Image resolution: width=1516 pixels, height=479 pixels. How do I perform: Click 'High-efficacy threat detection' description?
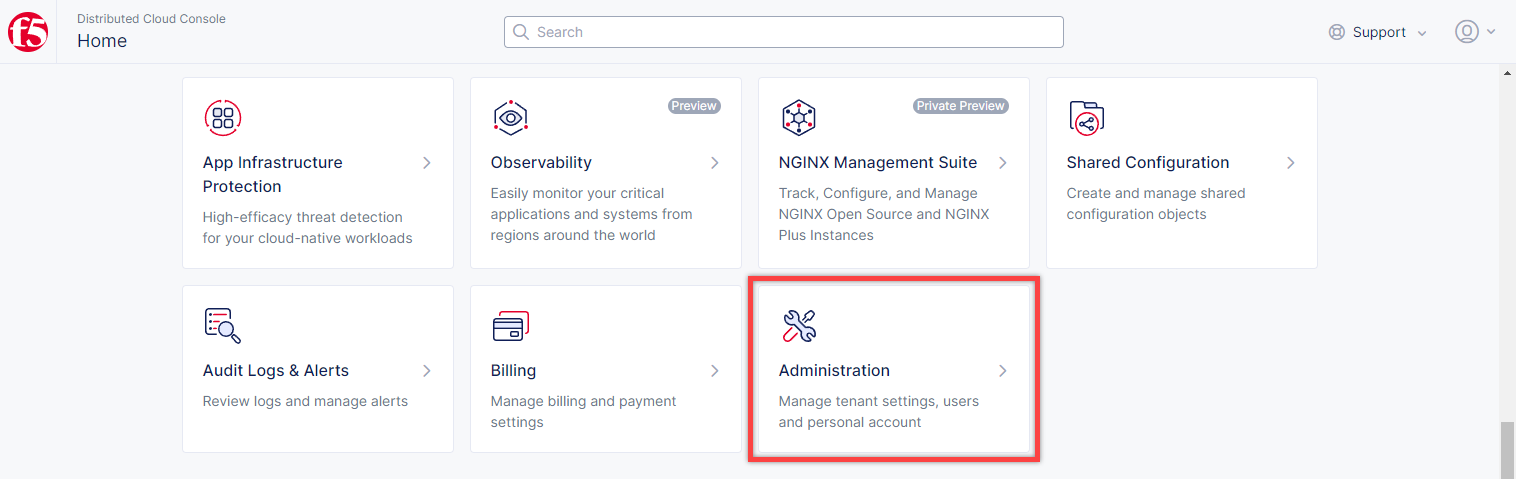[x=308, y=228]
